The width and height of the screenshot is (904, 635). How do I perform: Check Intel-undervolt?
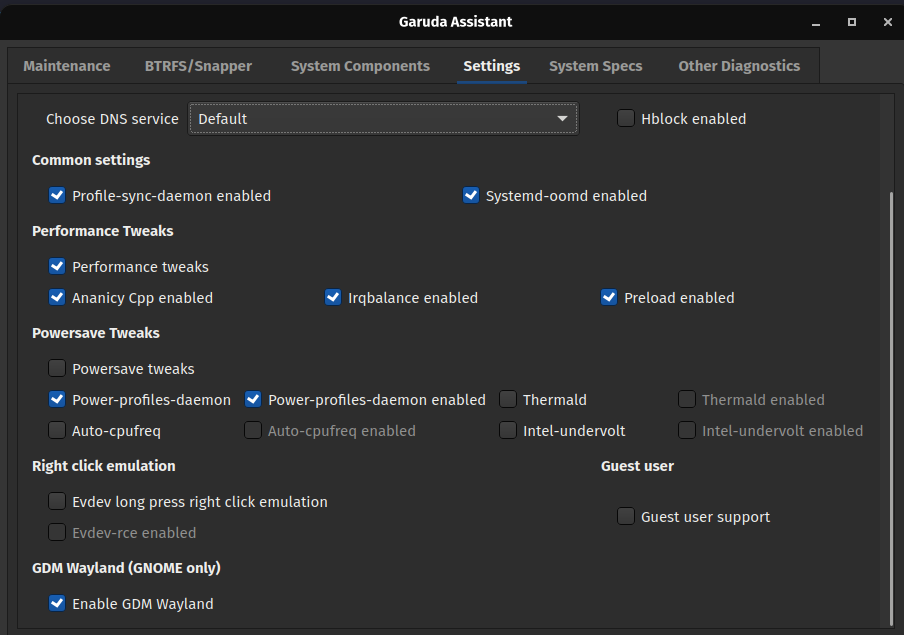508,430
